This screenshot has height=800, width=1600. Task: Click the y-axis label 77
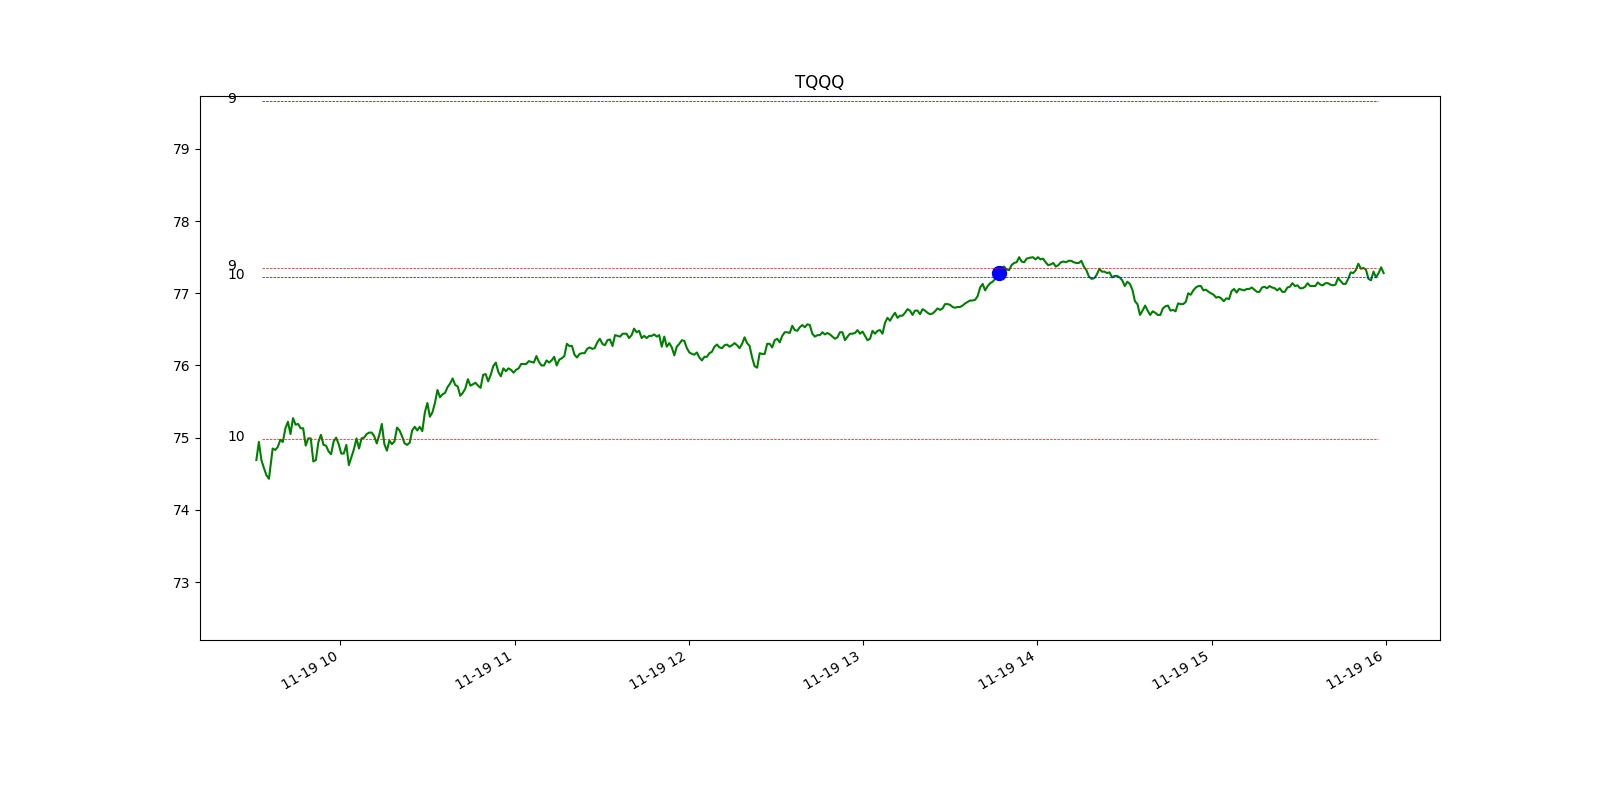181,294
